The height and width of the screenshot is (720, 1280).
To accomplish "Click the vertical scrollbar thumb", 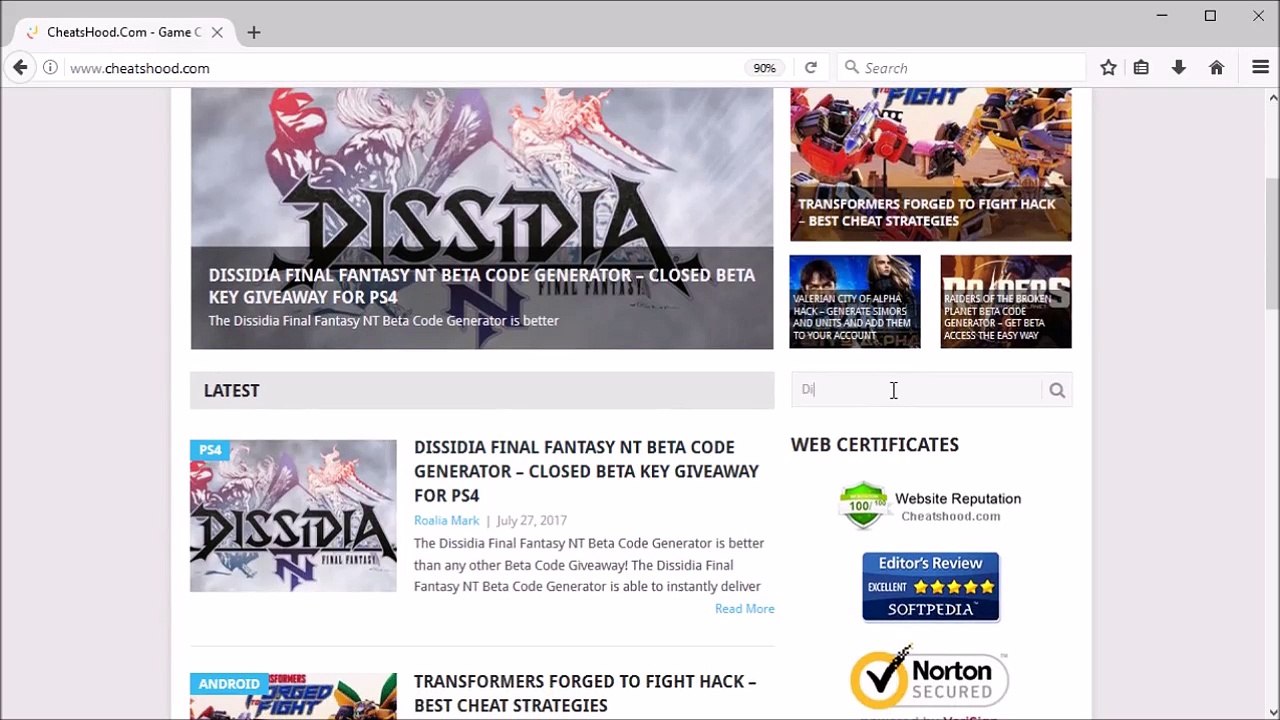I will coord(1272,245).
